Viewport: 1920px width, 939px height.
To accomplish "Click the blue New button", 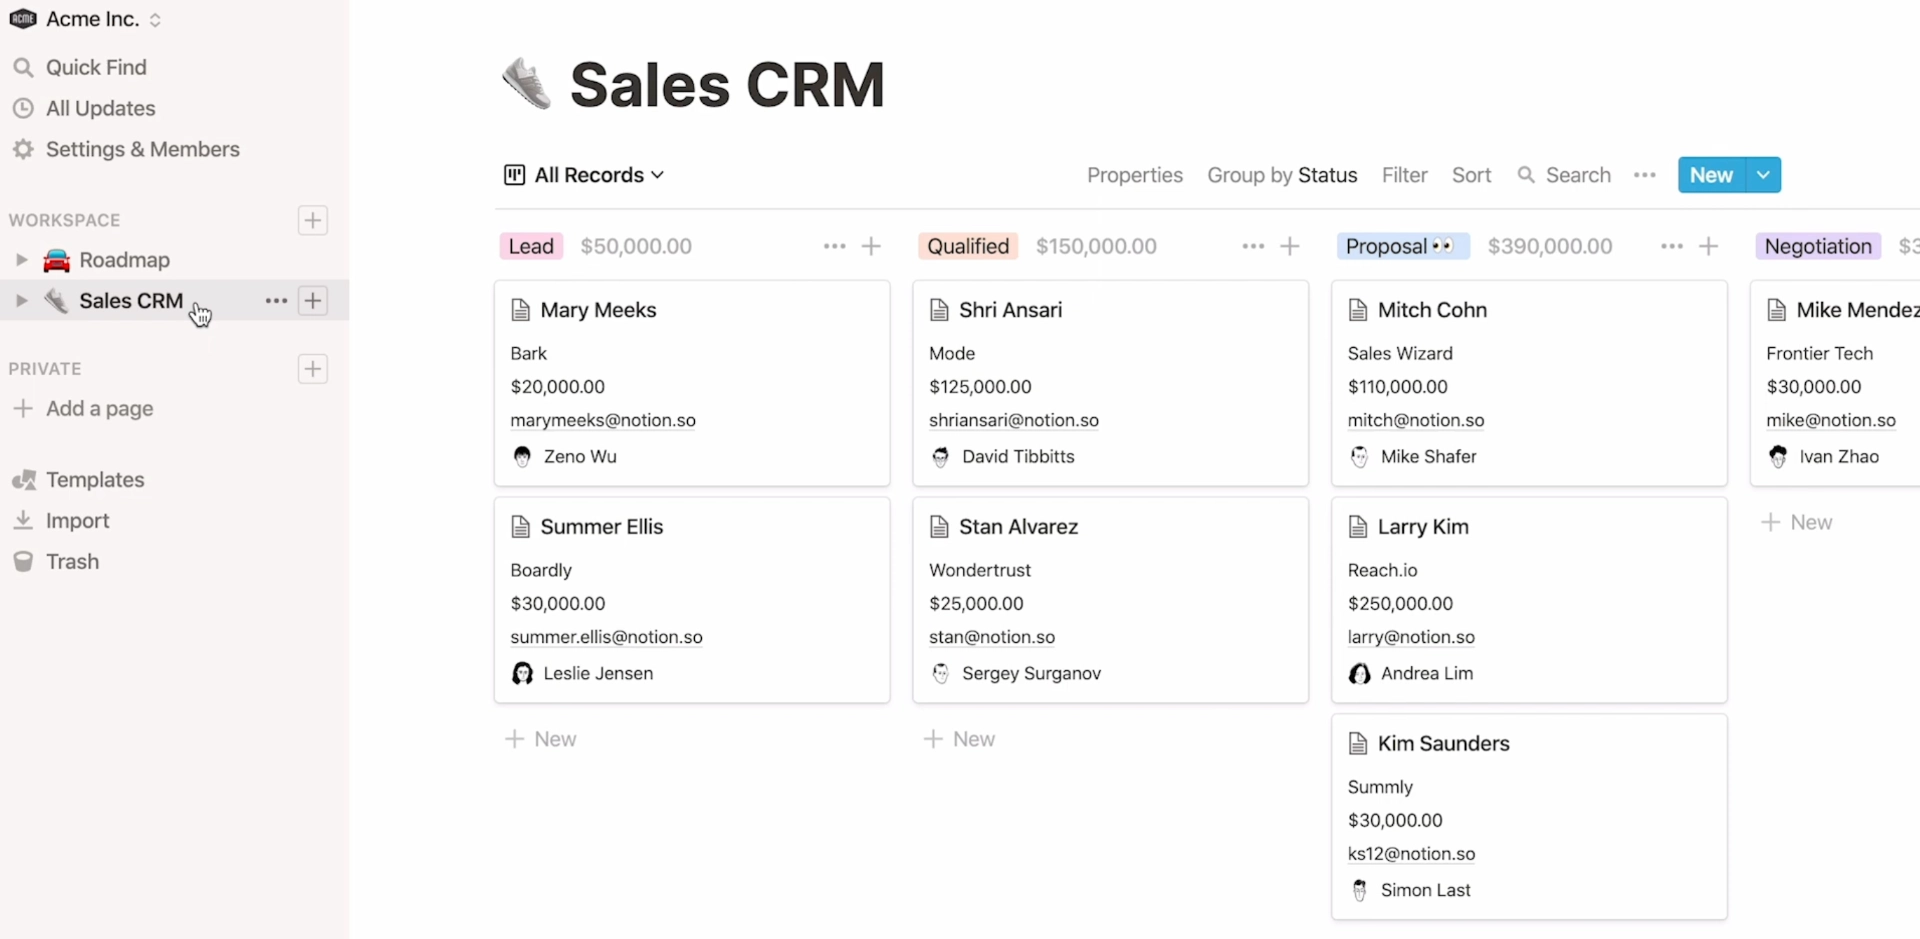I will pyautogui.click(x=1711, y=175).
